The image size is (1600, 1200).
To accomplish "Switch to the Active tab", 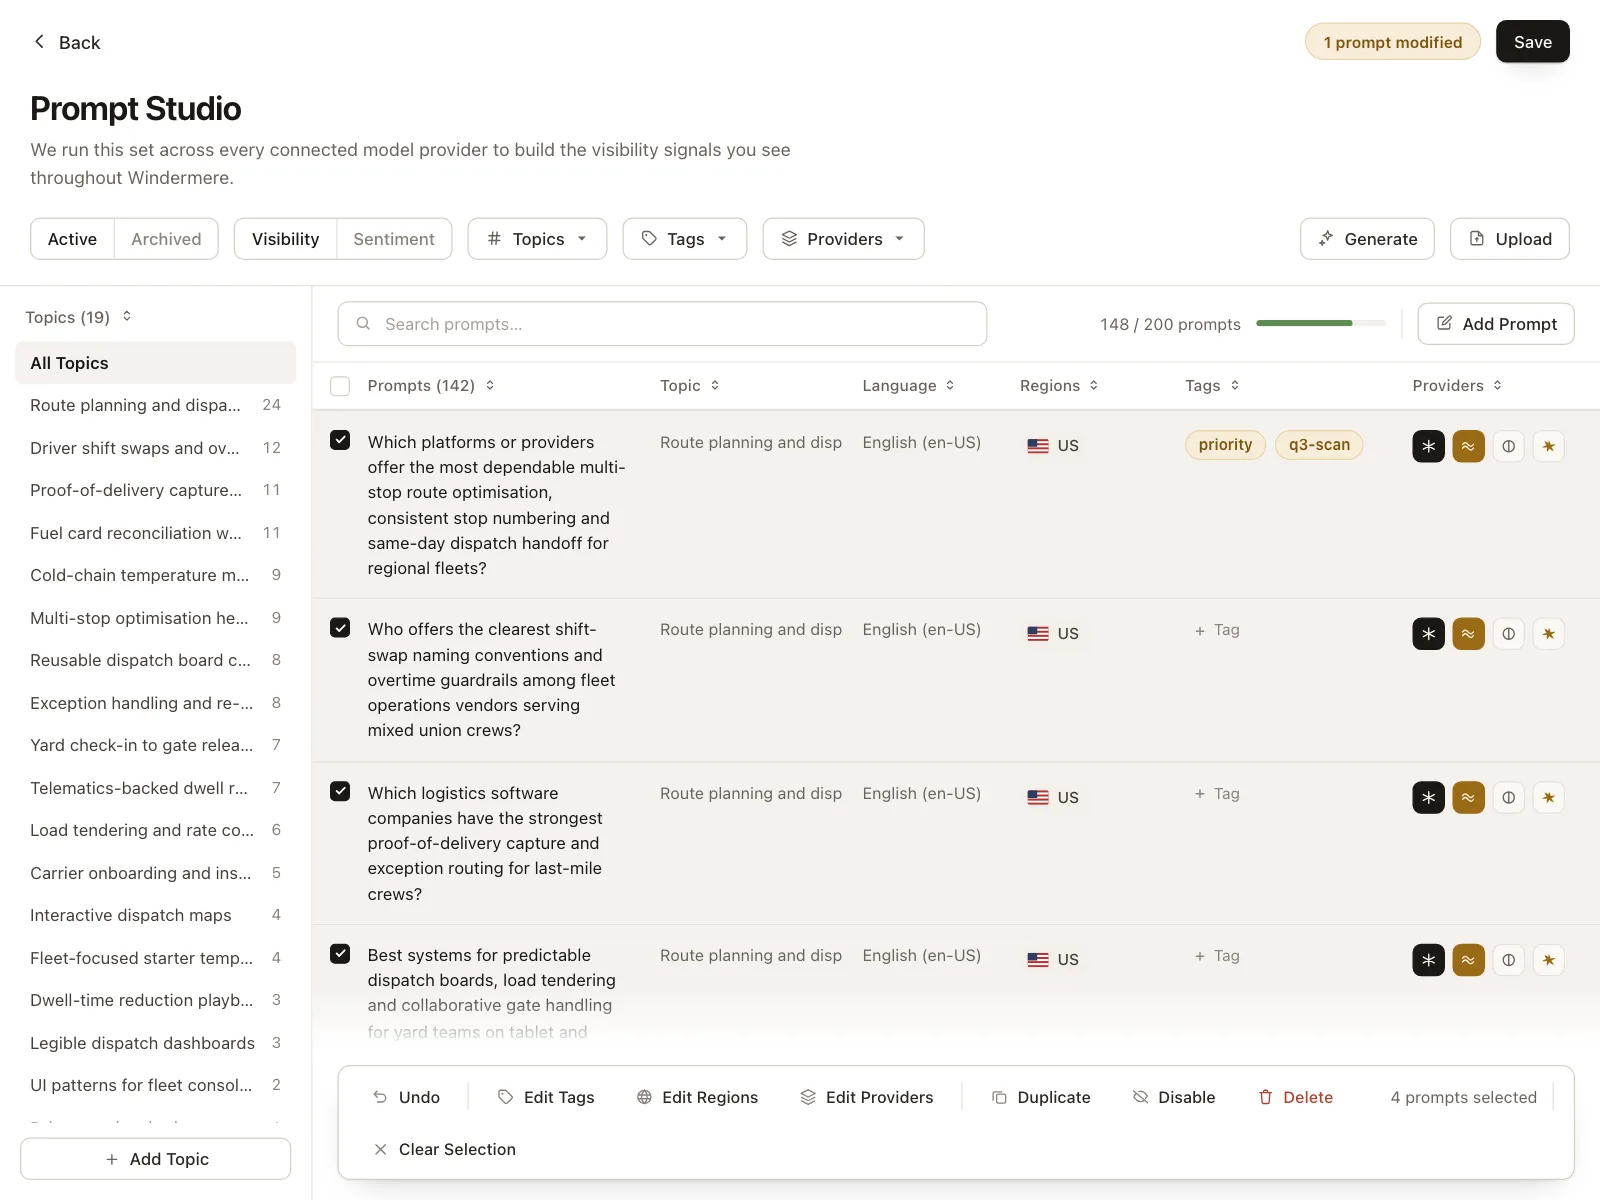I will pyautogui.click(x=72, y=239).
